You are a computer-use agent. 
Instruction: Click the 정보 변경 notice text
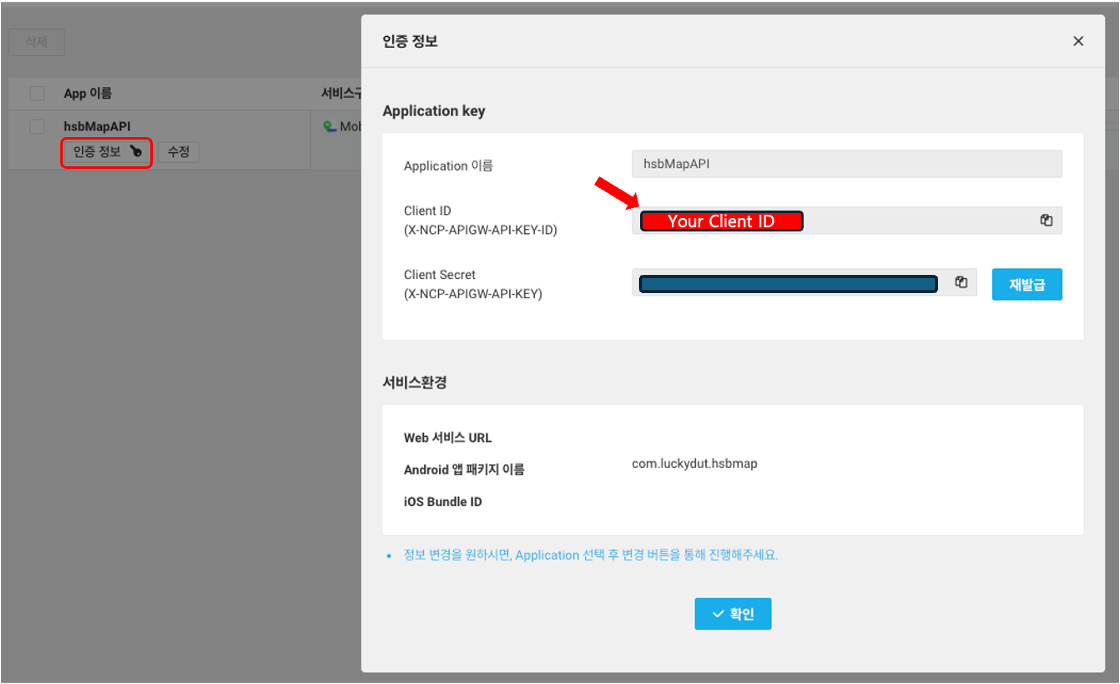click(x=591, y=555)
